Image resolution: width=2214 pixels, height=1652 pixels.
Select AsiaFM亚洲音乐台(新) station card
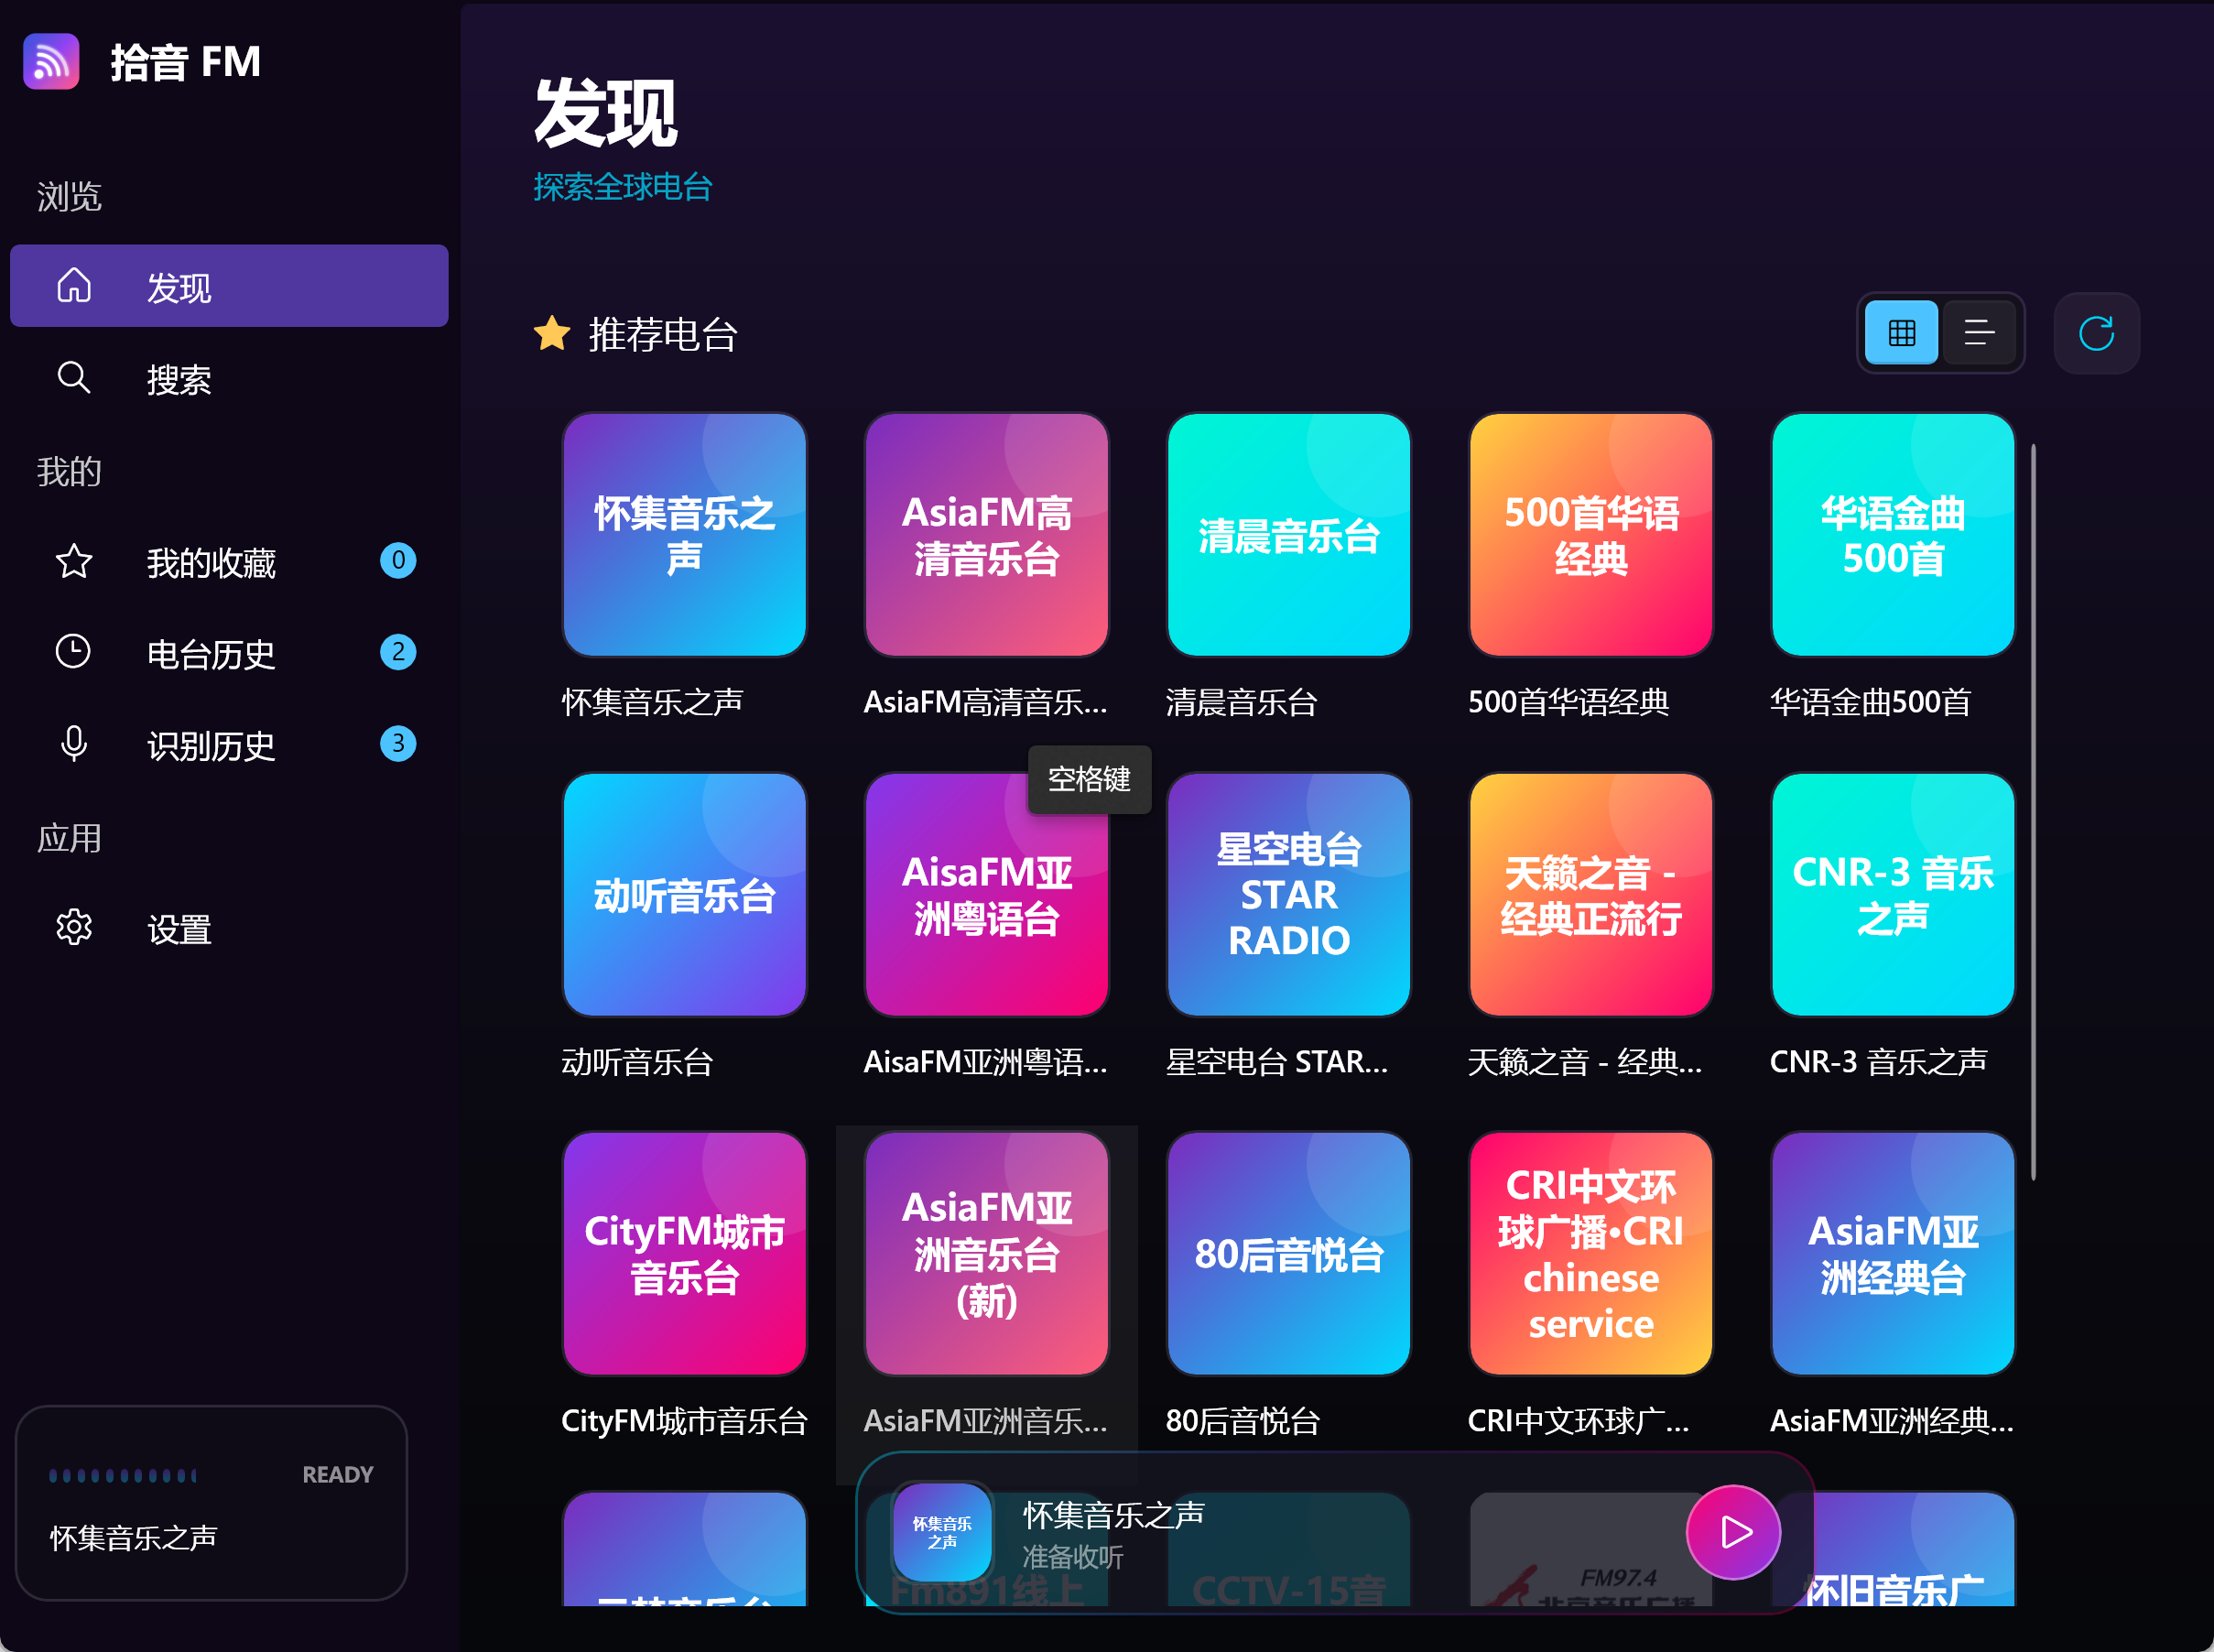pyautogui.click(x=987, y=1254)
